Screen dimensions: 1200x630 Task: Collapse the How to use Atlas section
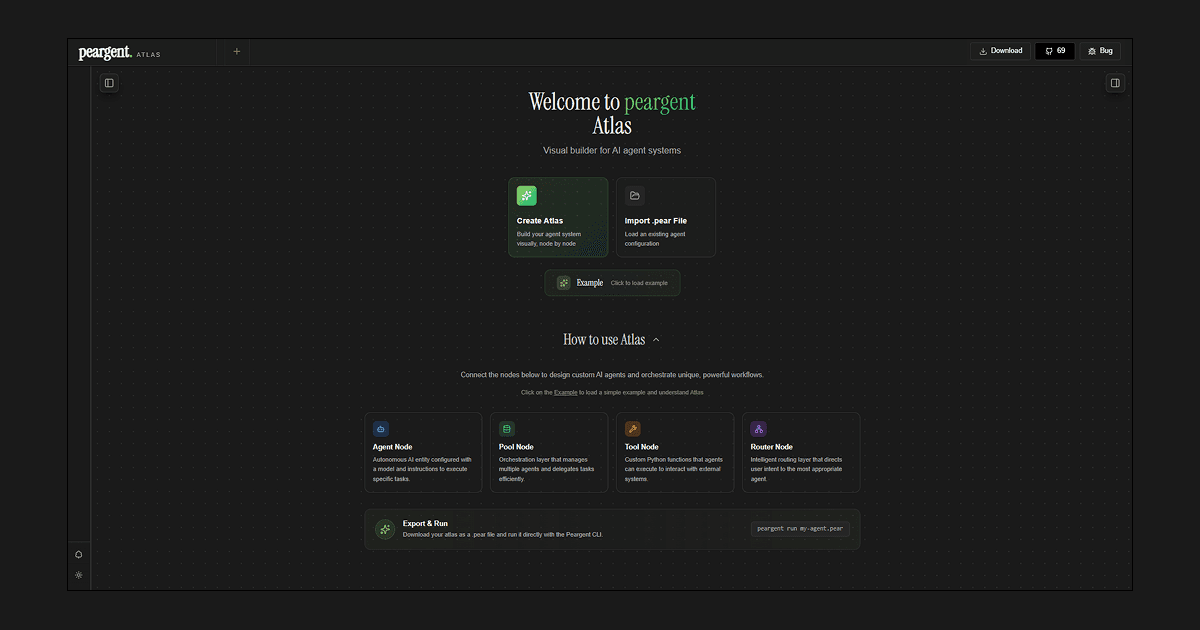657,339
